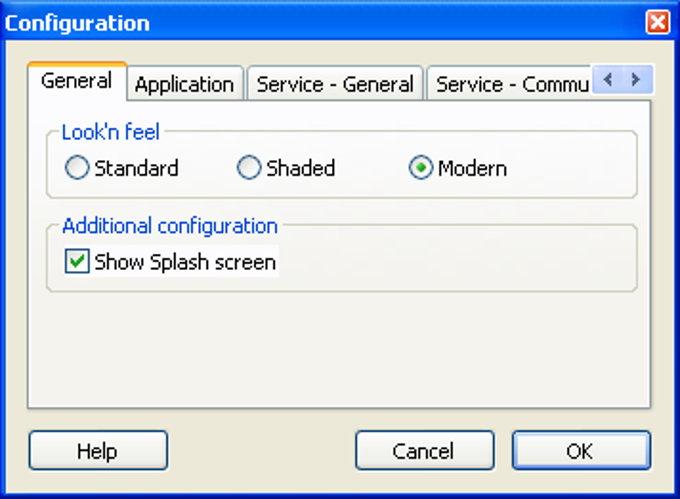Image resolution: width=680 pixels, height=499 pixels.
Task: Confirm settings with the OK button
Action: [581, 450]
